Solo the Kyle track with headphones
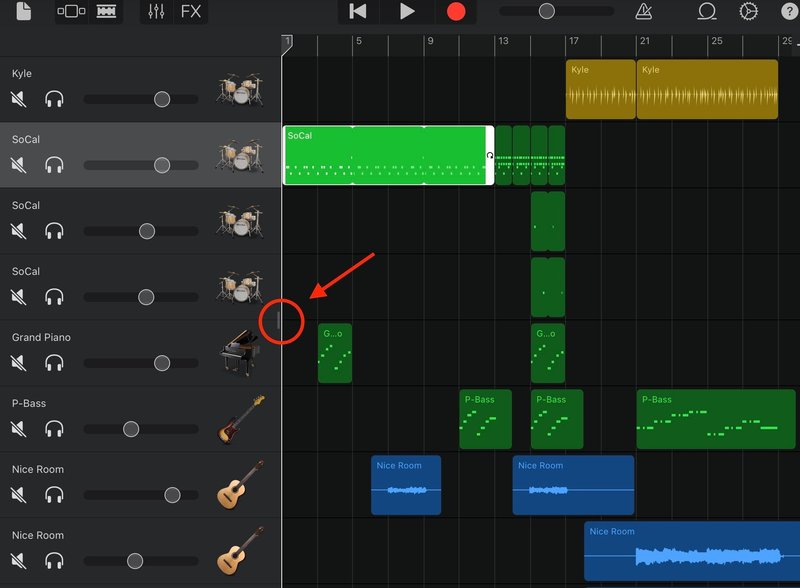This screenshot has width=800, height=588. pos(54,99)
